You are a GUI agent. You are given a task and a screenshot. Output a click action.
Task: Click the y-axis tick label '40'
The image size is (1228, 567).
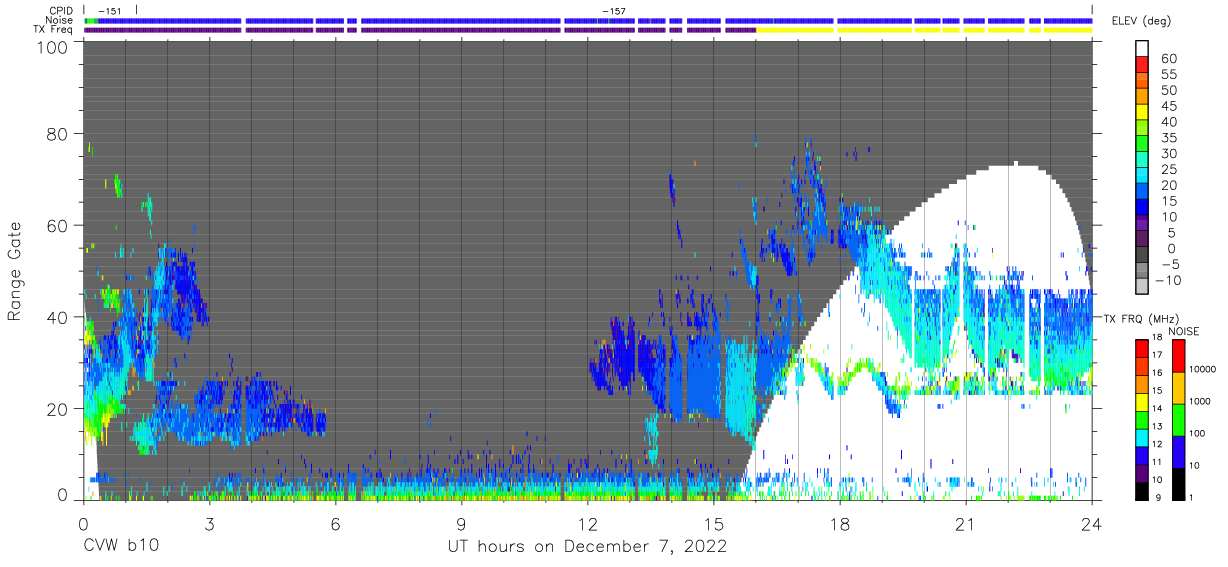pos(57,317)
